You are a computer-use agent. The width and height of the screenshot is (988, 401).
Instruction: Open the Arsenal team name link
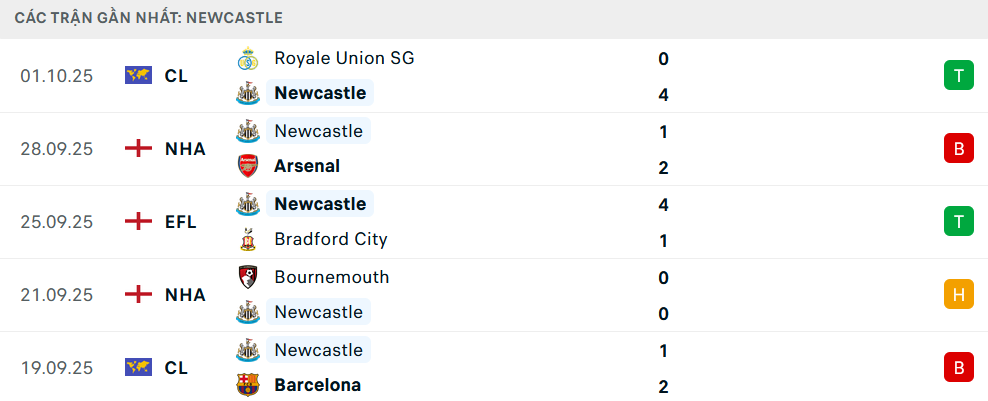click(307, 166)
